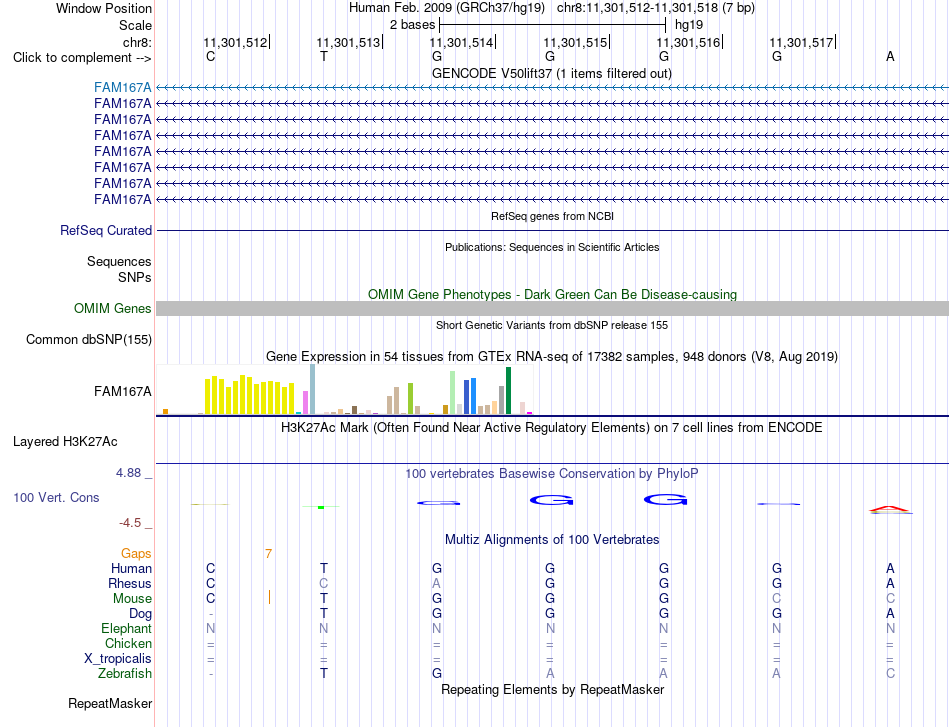Click the "2 bases" scale text
Viewport: 950px width, 727px height.
point(412,25)
